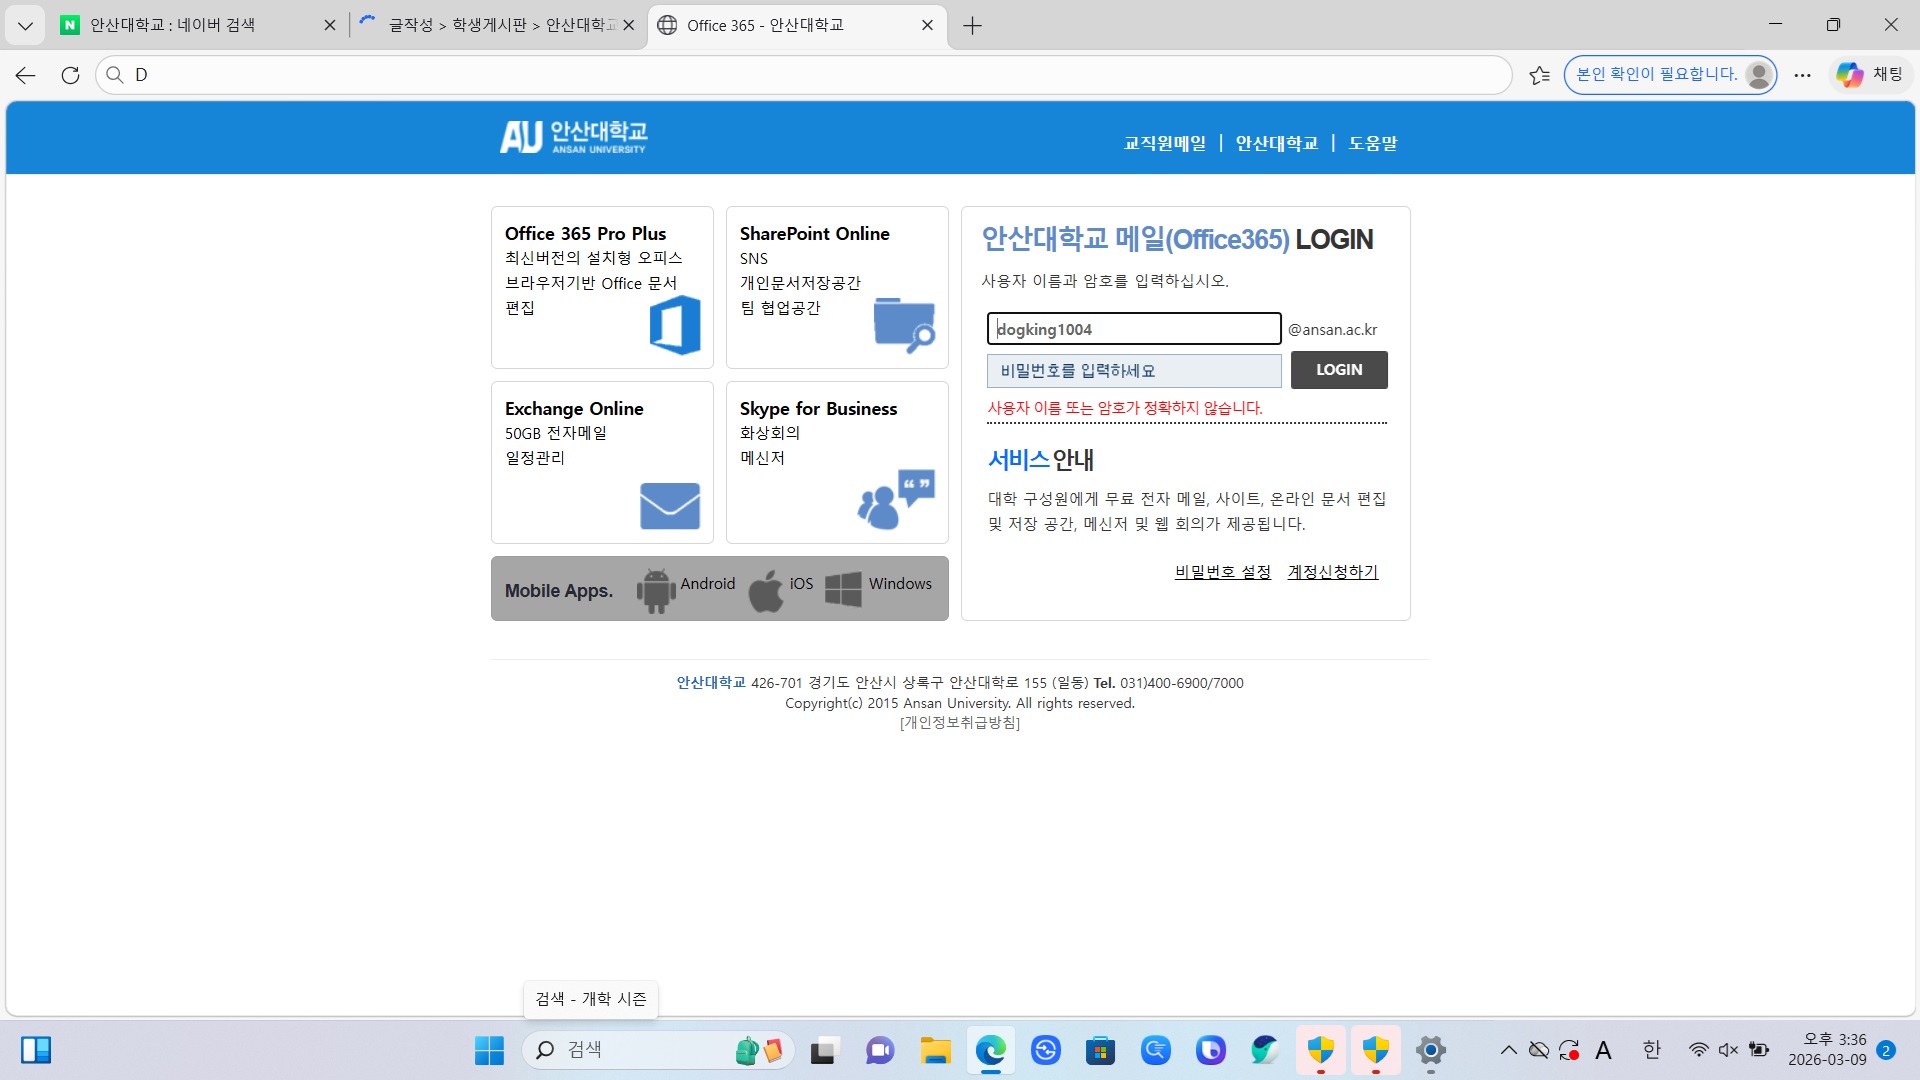Refresh the page
The height and width of the screenshot is (1080, 1920).
pyautogui.click(x=69, y=74)
